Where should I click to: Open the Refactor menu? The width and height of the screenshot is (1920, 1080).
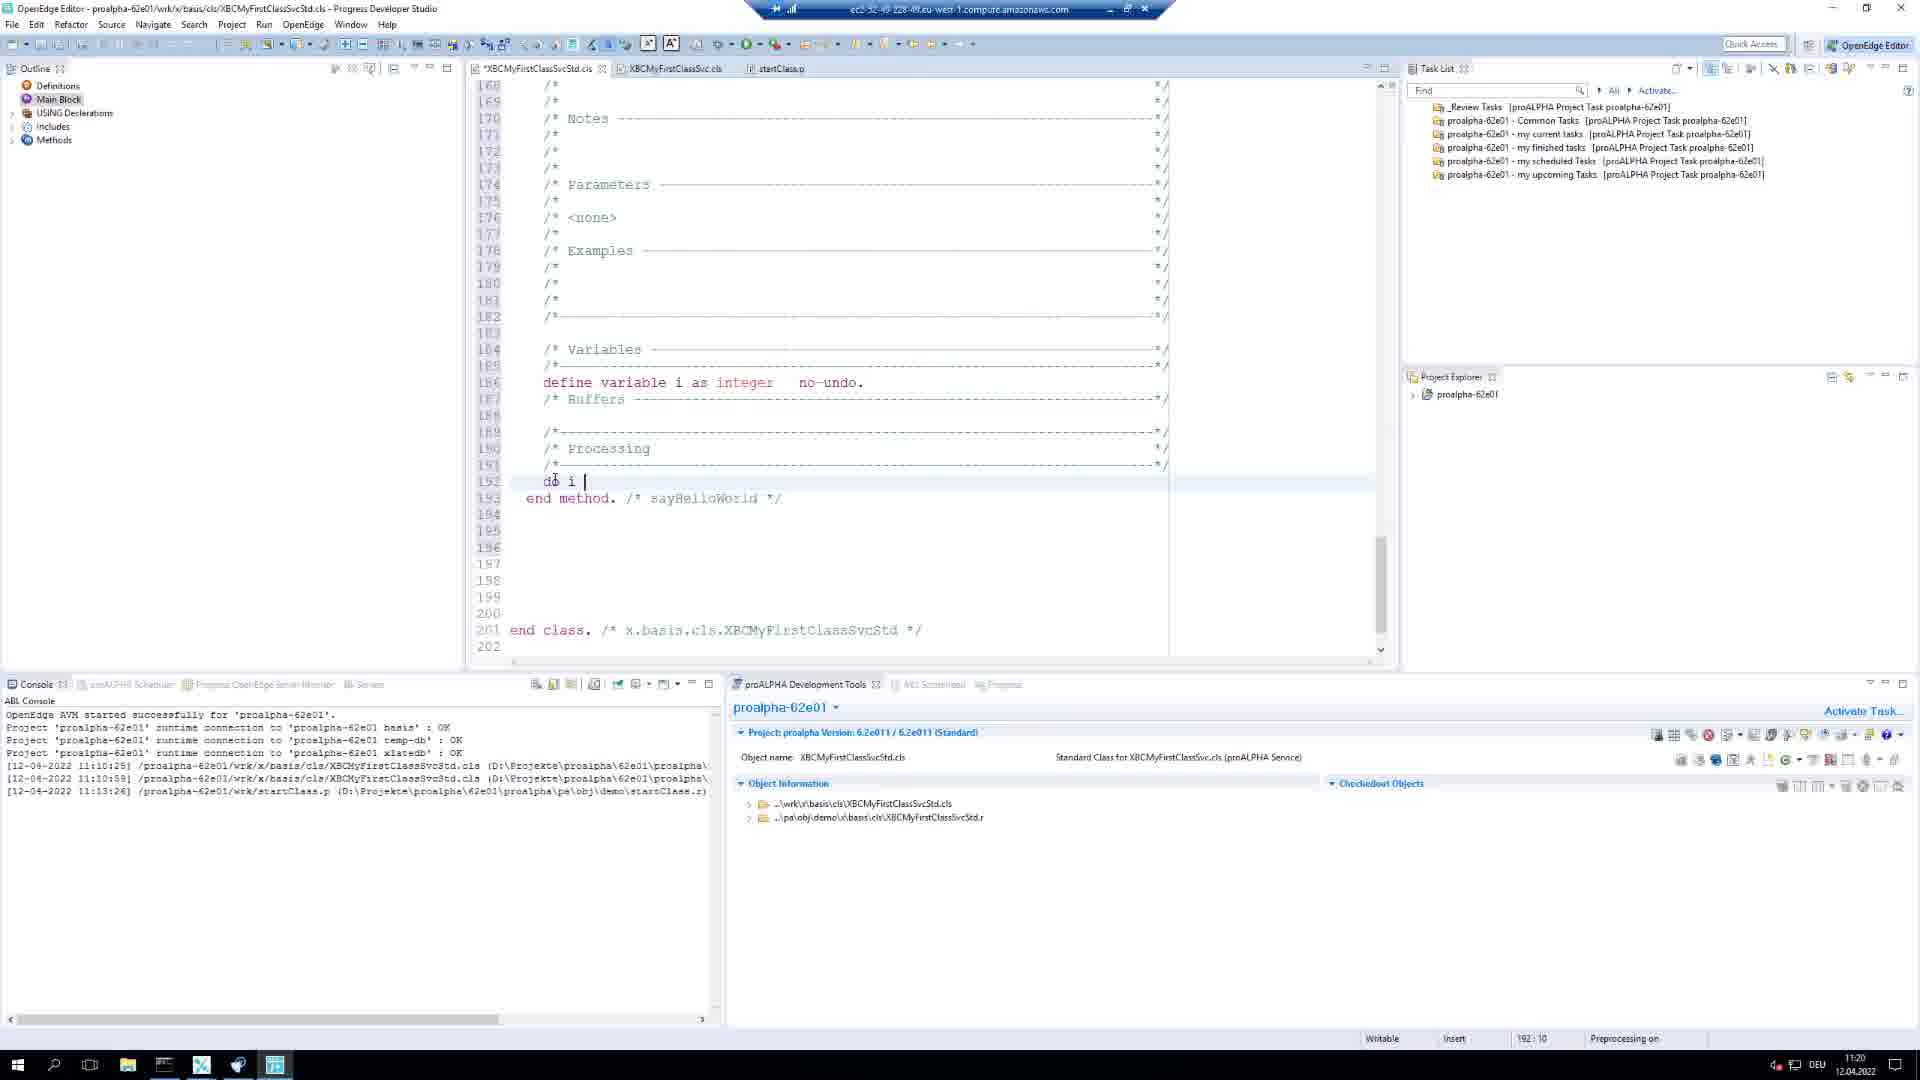[71, 24]
